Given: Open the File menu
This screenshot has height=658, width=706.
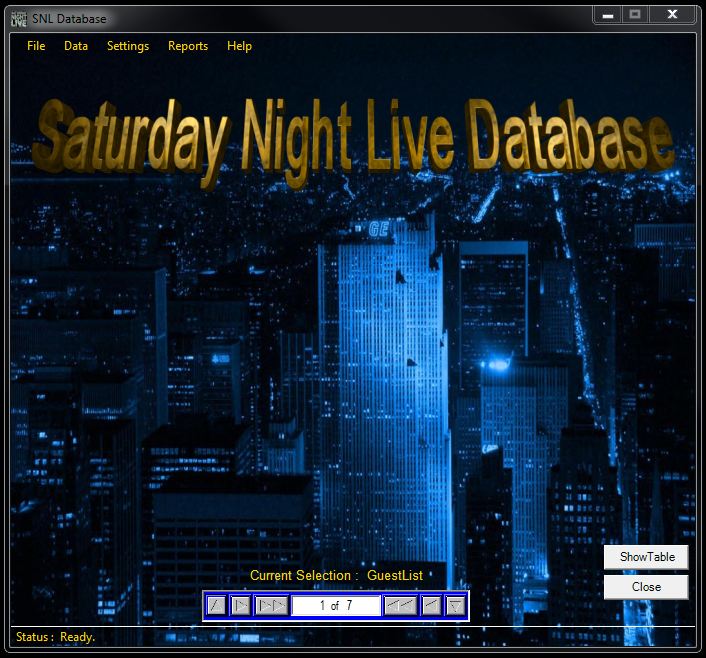Looking at the screenshot, I should pos(36,46).
